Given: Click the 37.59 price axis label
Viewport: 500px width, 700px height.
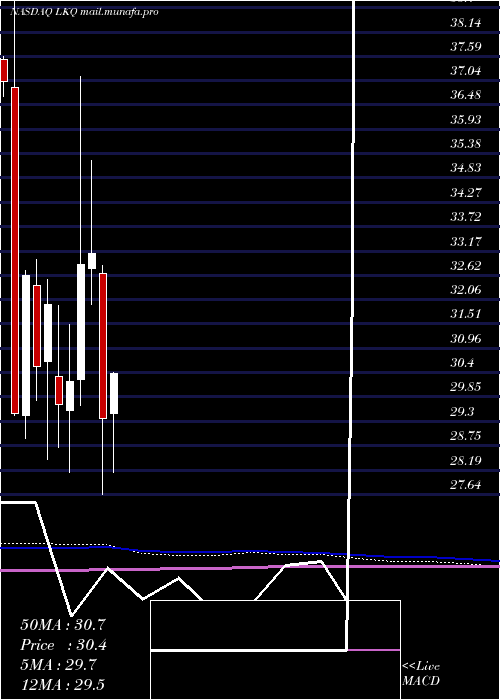Looking at the screenshot, I should tap(466, 46).
